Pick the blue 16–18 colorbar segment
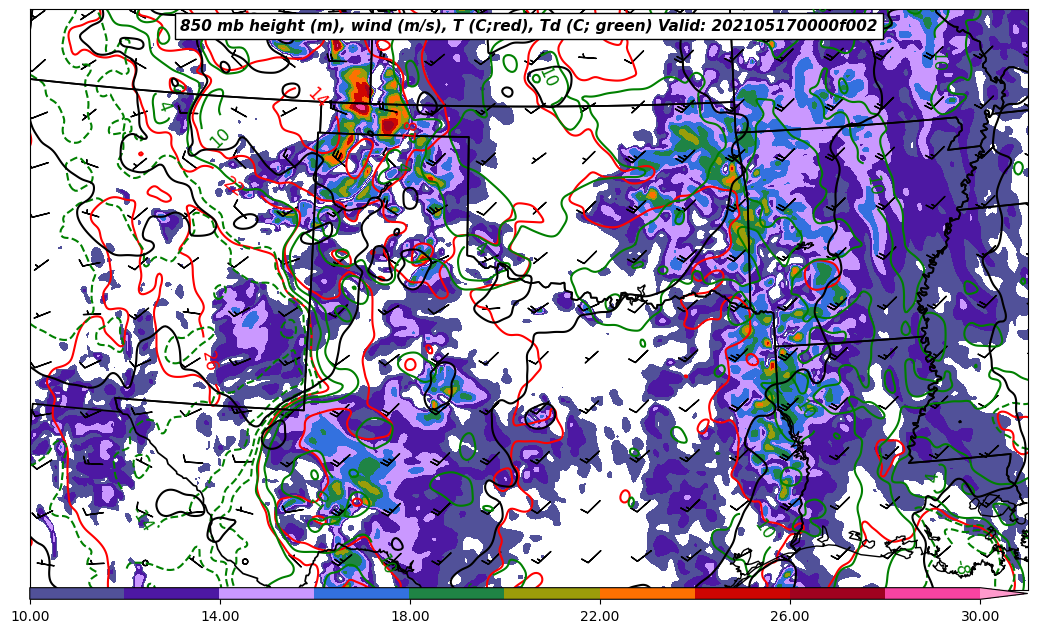This screenshot has width=1037, height=633. [362, 593]
